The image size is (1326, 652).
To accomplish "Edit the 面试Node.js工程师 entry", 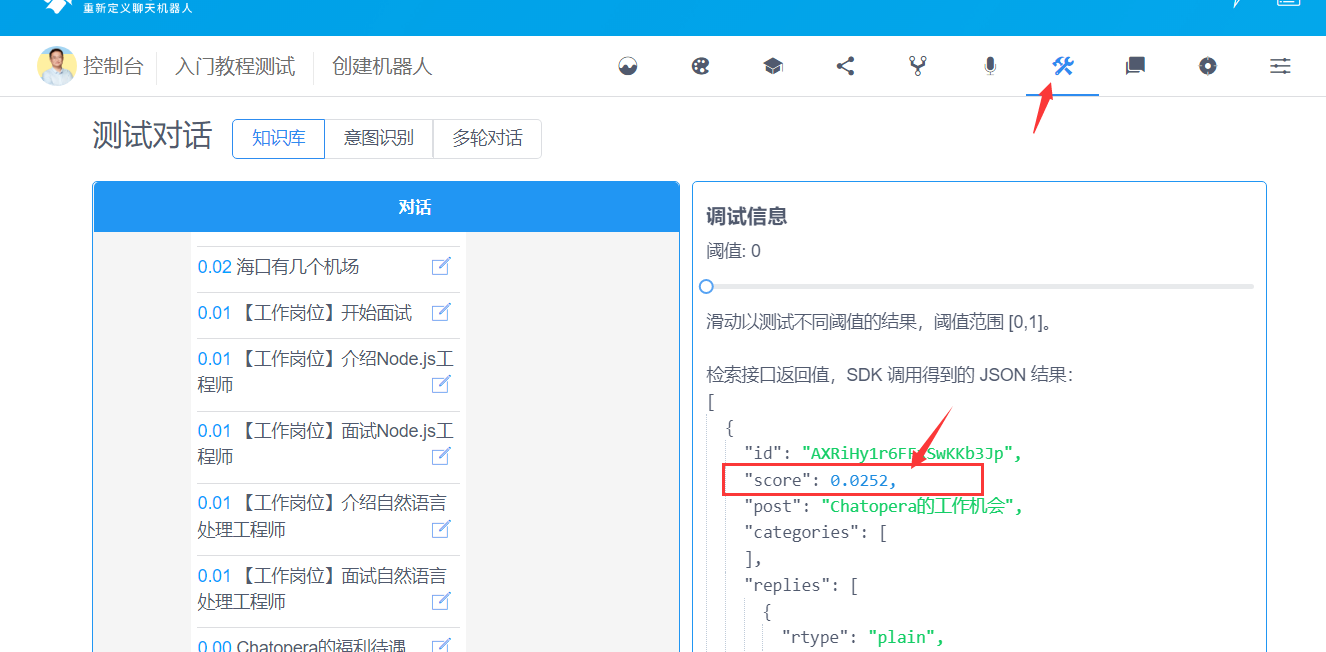I will pos(441,456).
